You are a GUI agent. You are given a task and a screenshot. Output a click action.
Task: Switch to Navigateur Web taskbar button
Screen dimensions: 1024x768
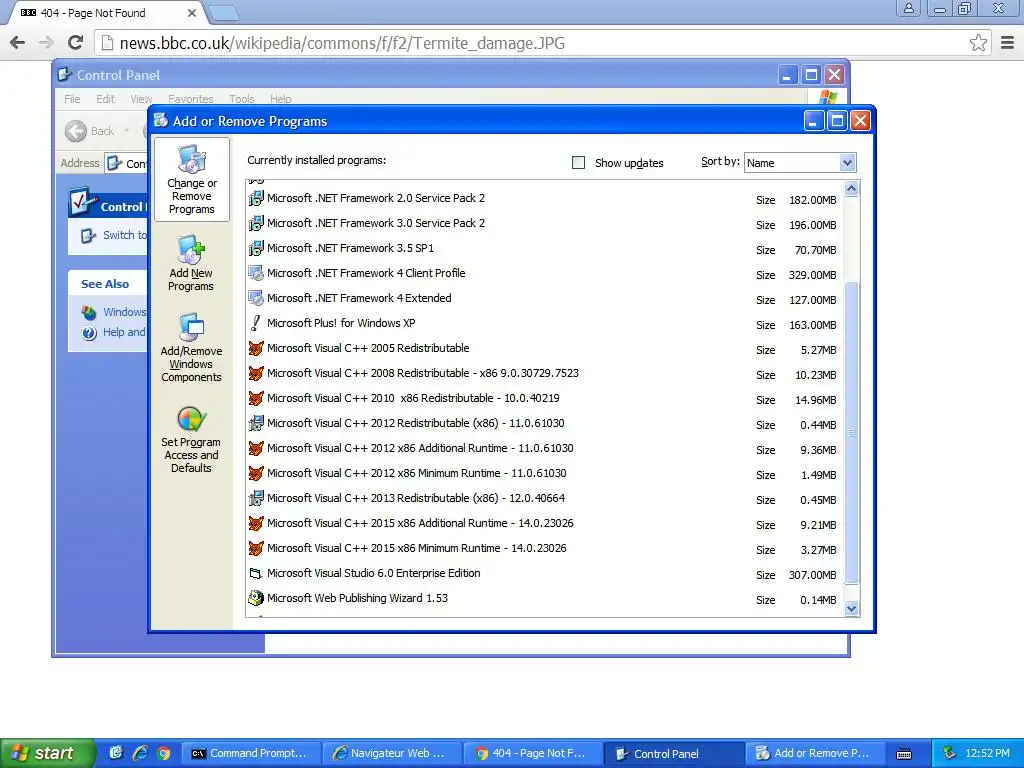pos(392,753)
